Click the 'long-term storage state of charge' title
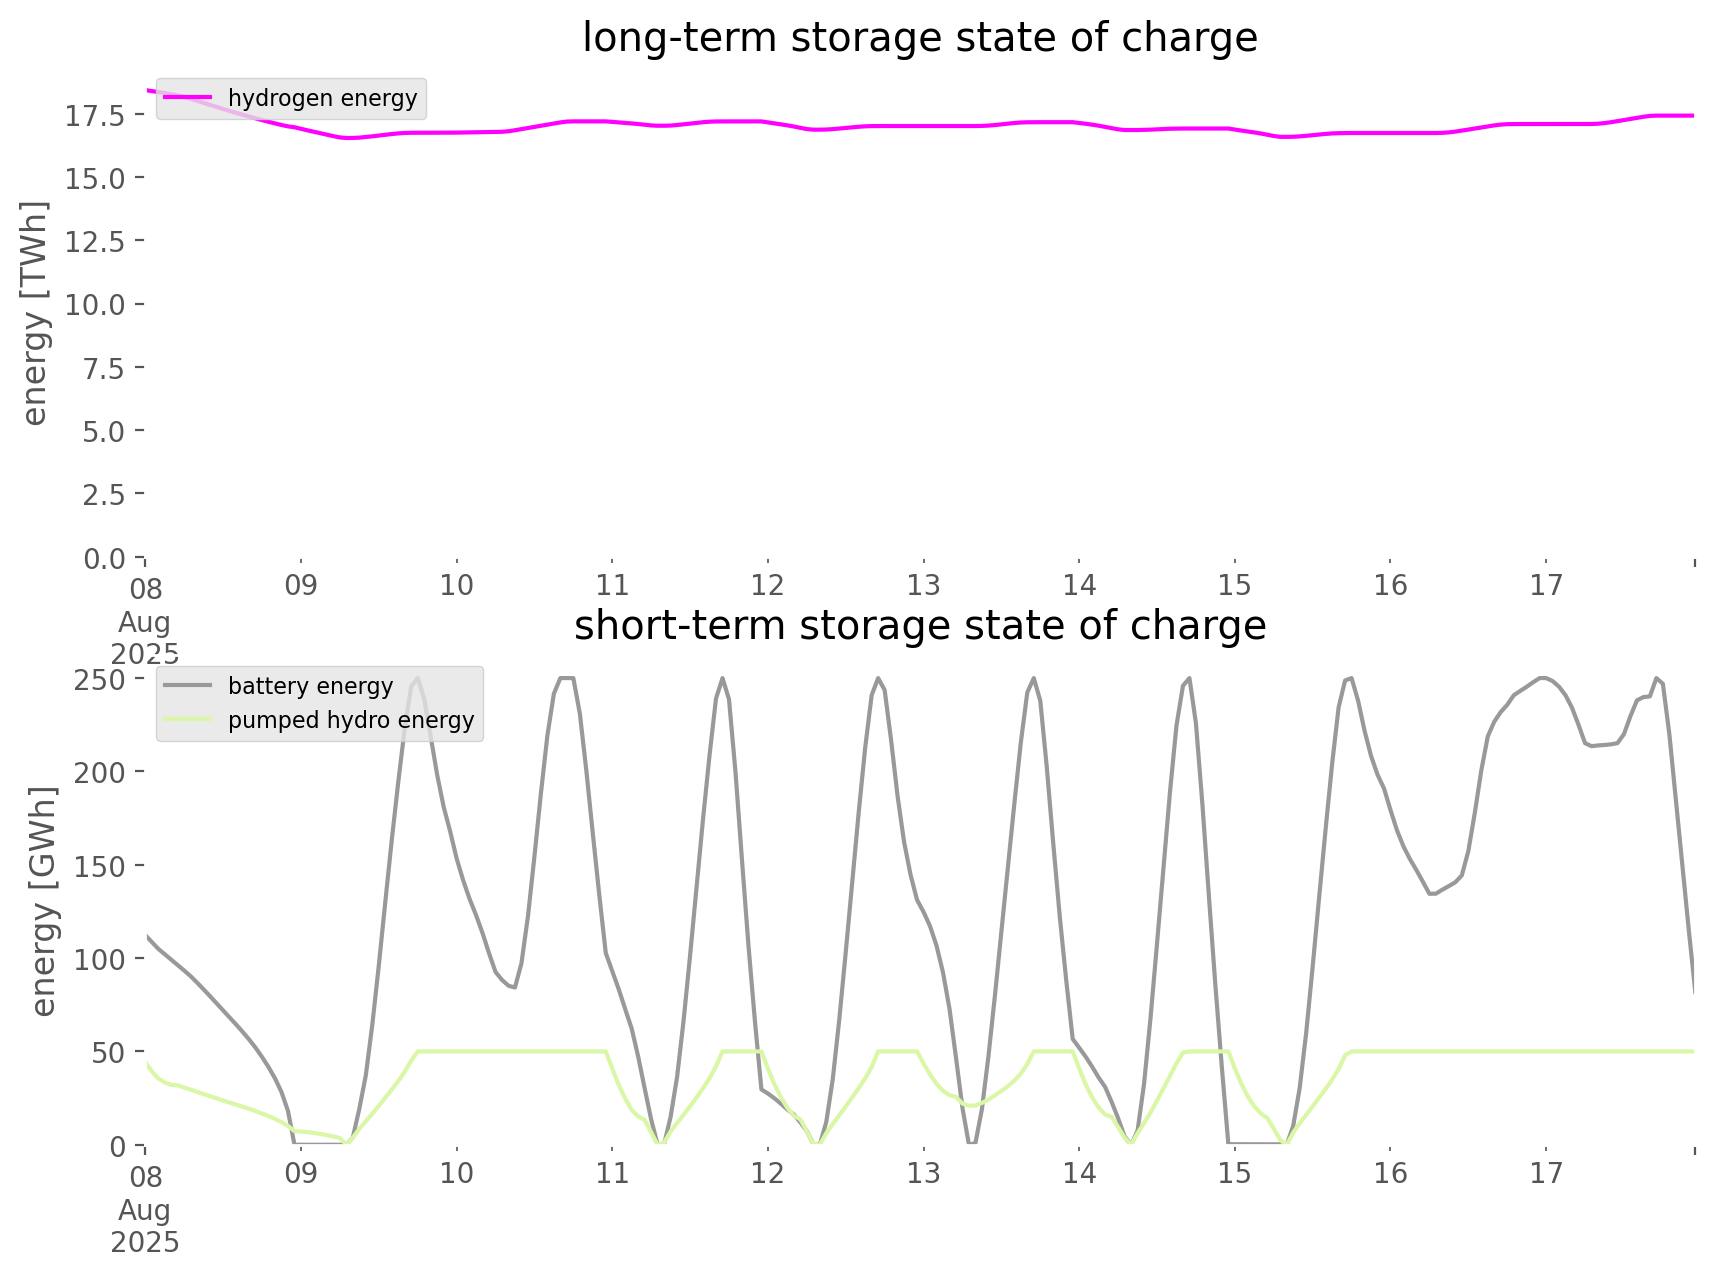This screenshot has width=1715, height=1277. click(919, 38)
